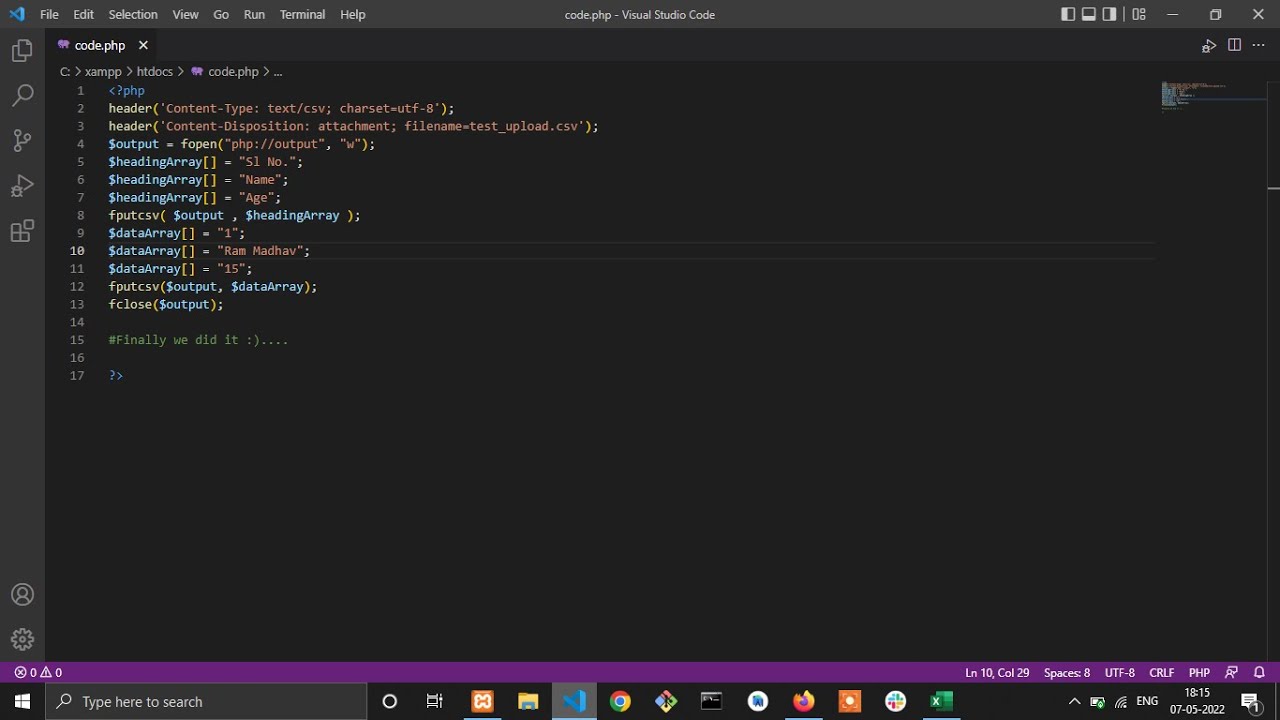Click the C: breadcrumb root

pos(65,72)
